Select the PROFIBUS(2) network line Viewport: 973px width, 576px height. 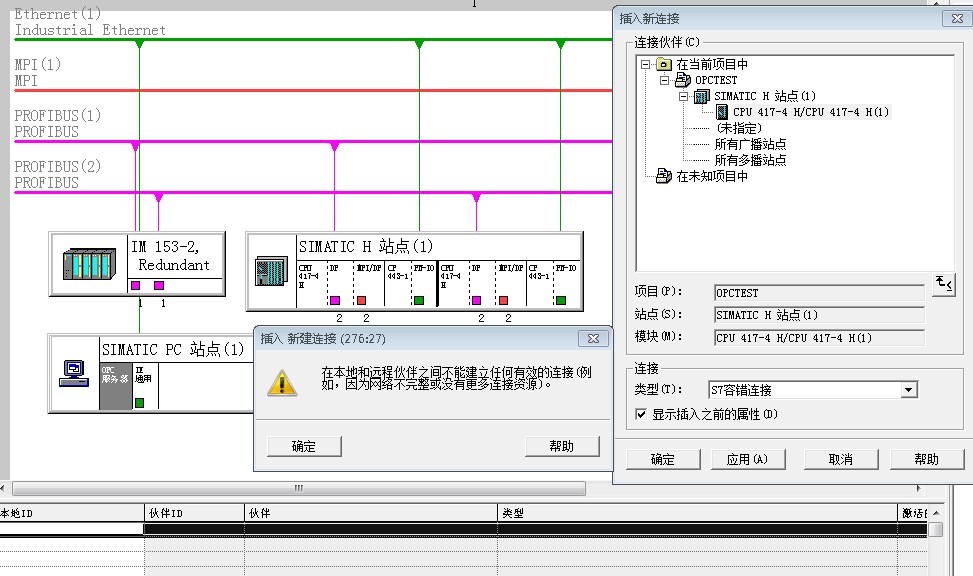313,192
